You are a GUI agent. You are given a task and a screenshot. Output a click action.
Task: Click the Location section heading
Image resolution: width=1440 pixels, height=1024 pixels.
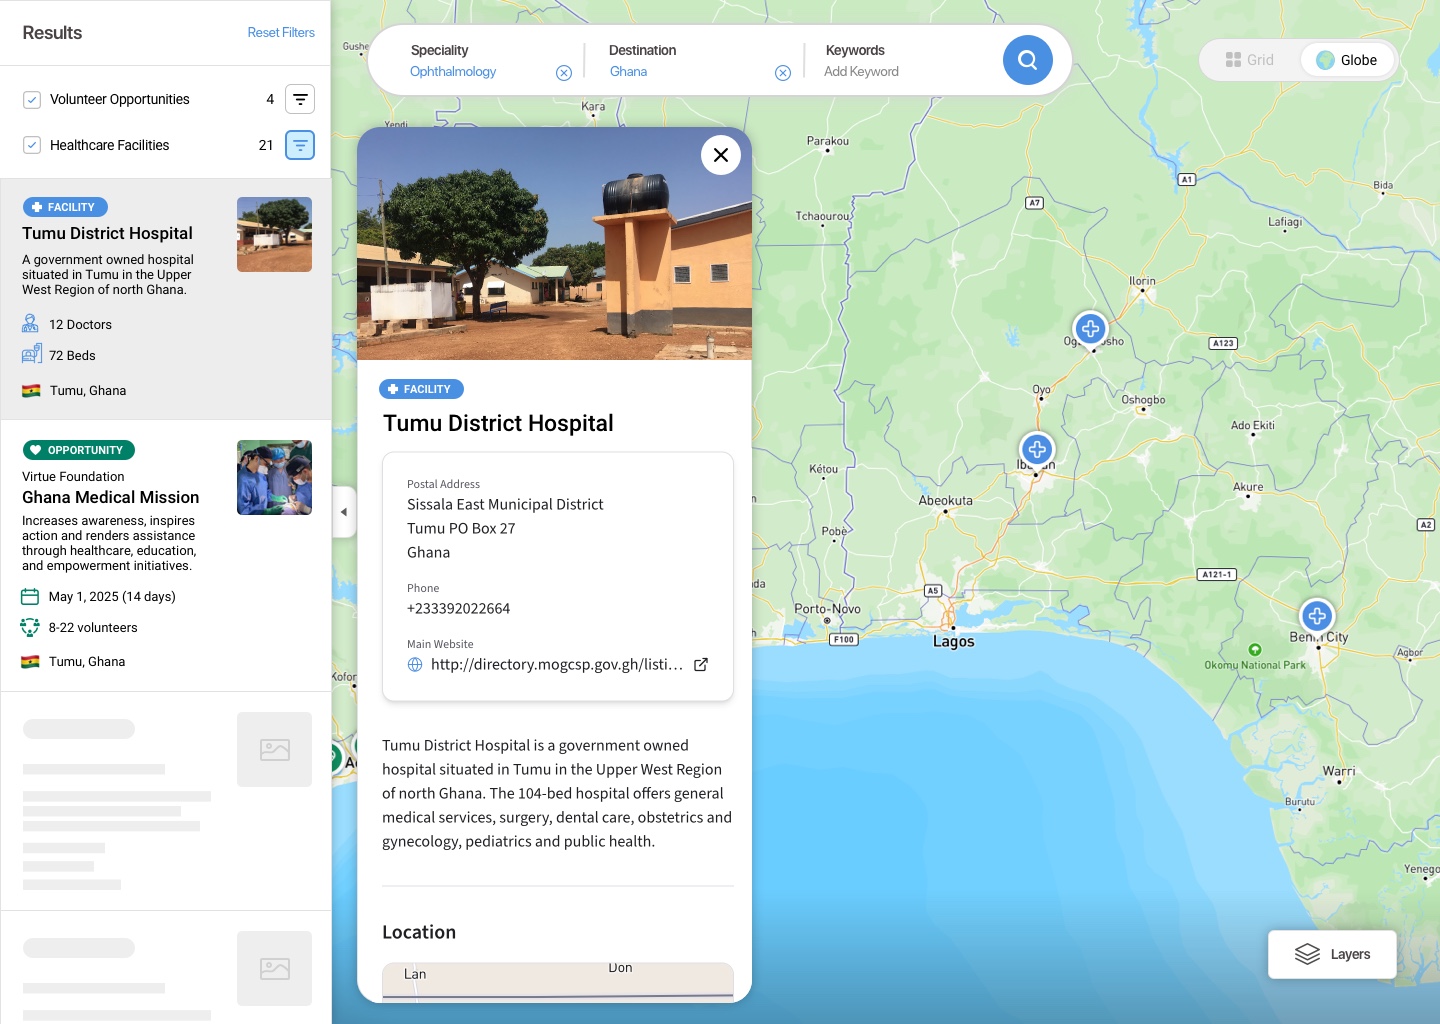click(x=419, y=932)
